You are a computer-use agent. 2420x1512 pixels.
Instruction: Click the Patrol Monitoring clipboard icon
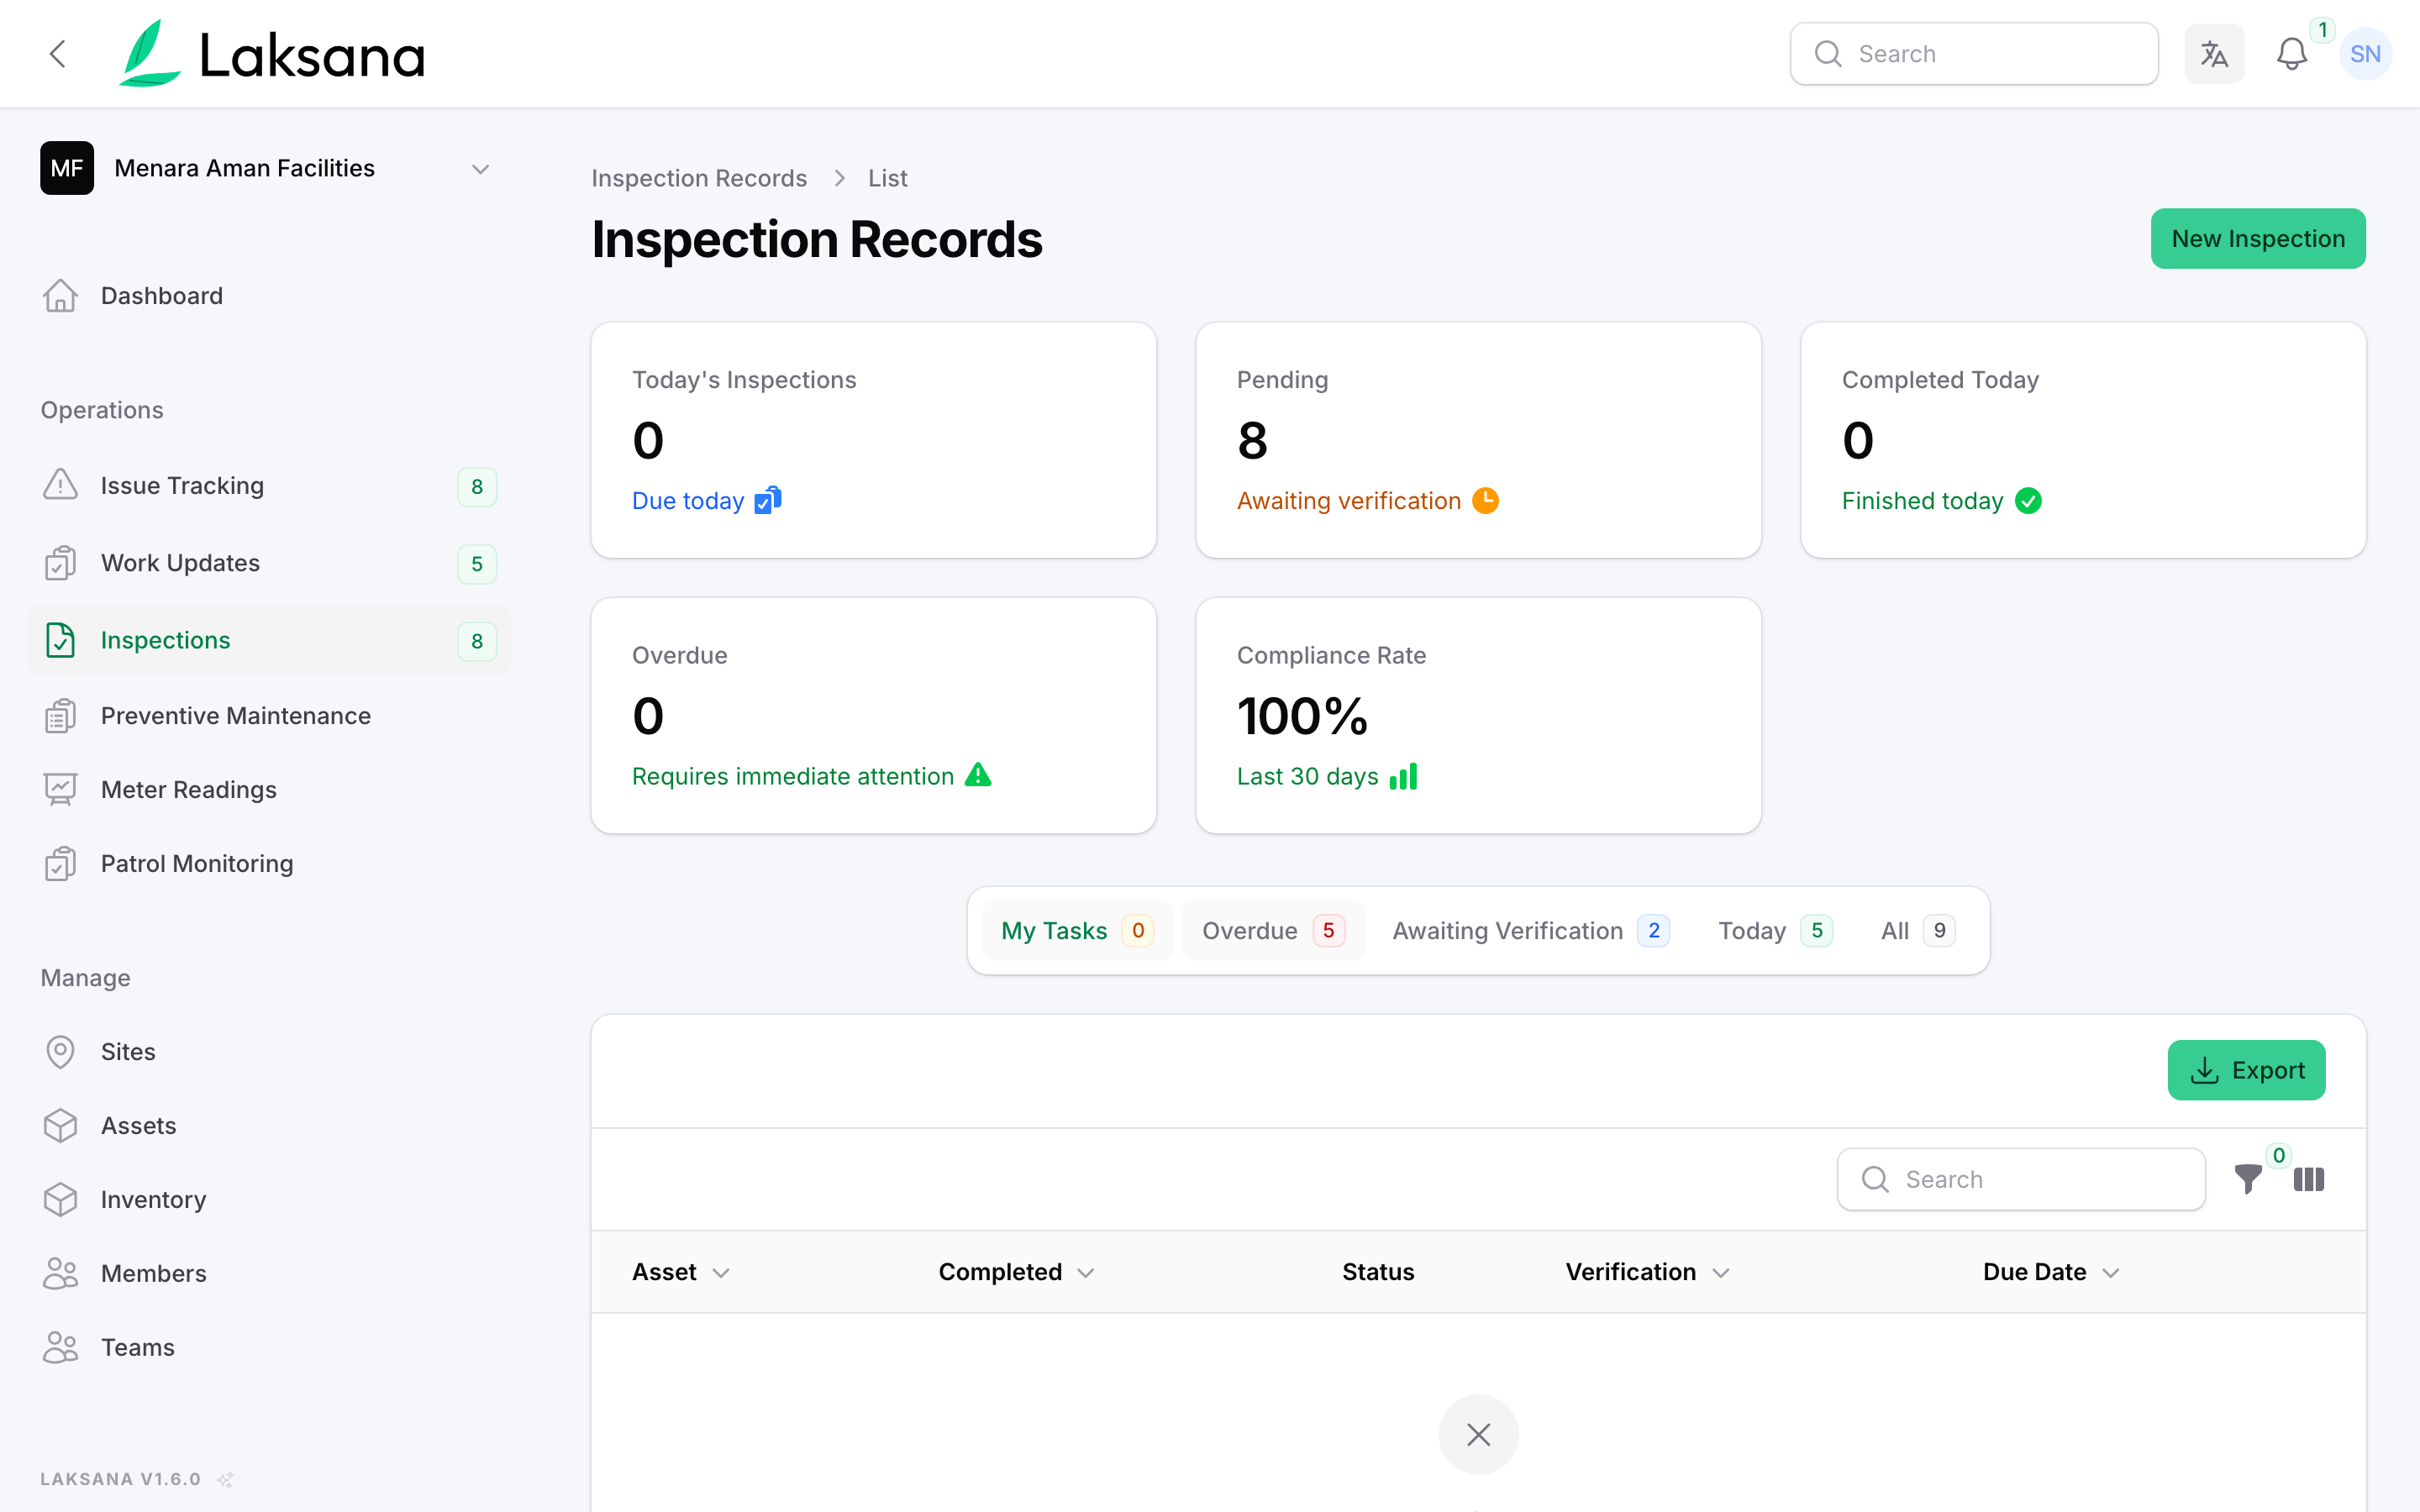tap(60, 863)
